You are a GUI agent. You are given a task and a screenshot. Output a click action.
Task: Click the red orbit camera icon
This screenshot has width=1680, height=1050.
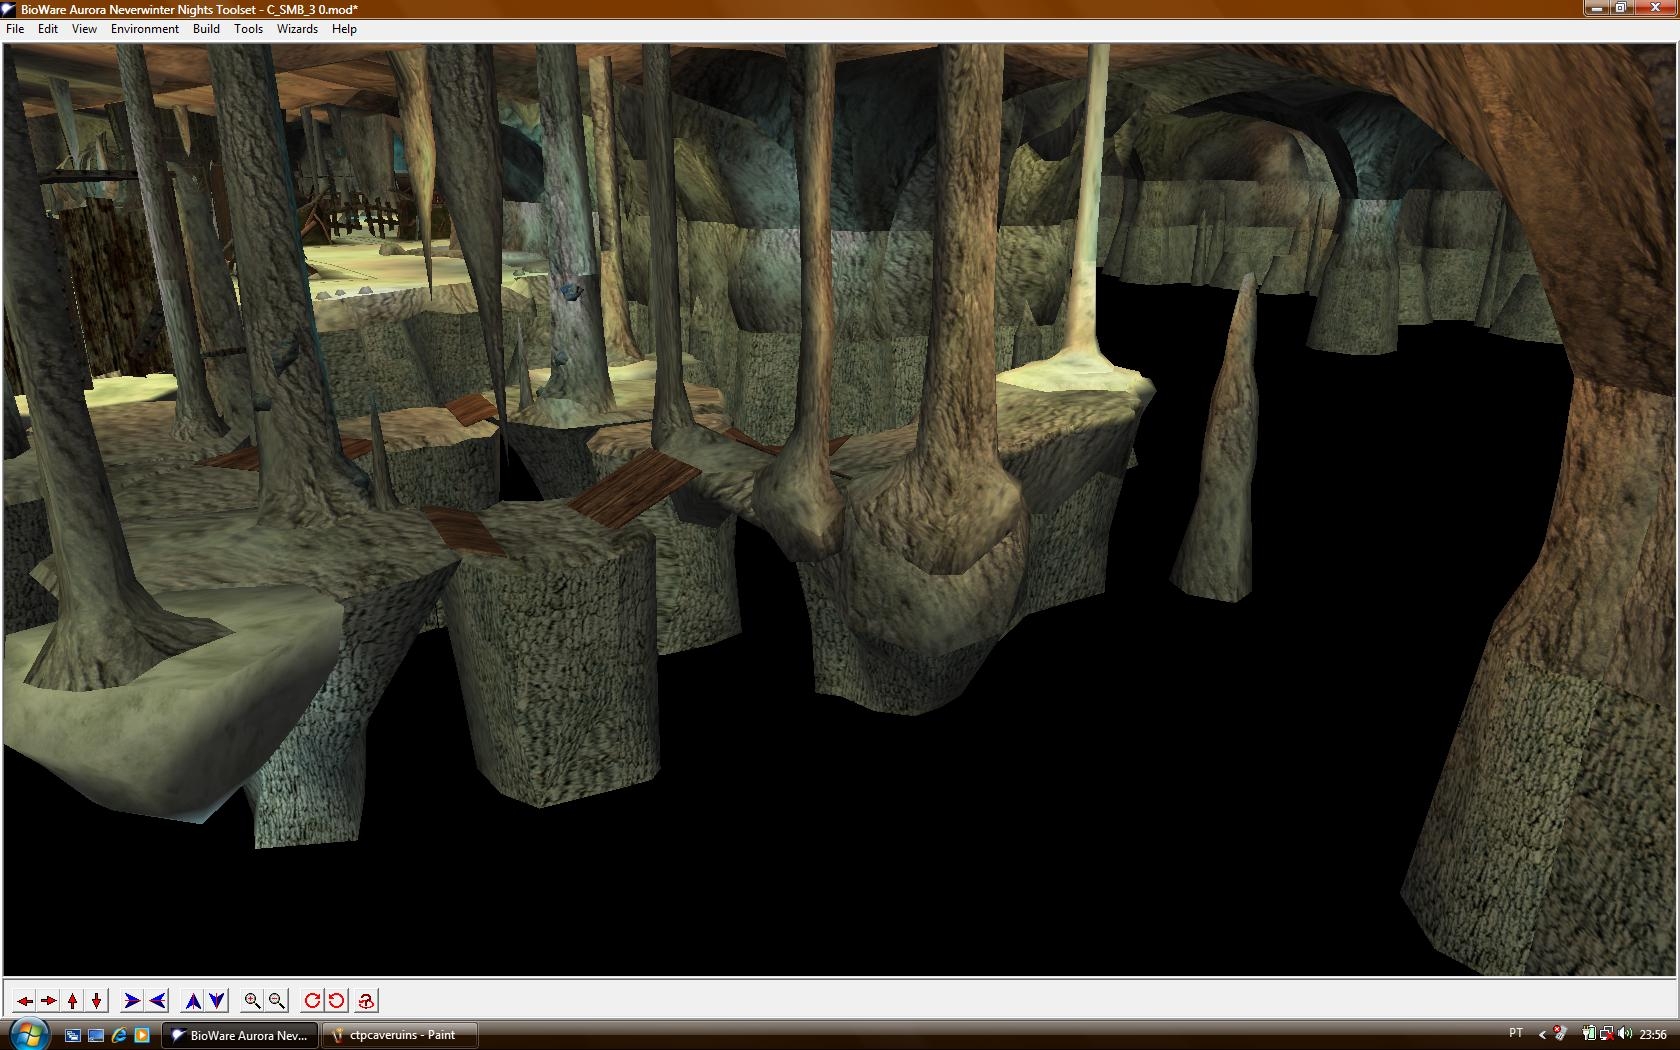(367, 1000)
